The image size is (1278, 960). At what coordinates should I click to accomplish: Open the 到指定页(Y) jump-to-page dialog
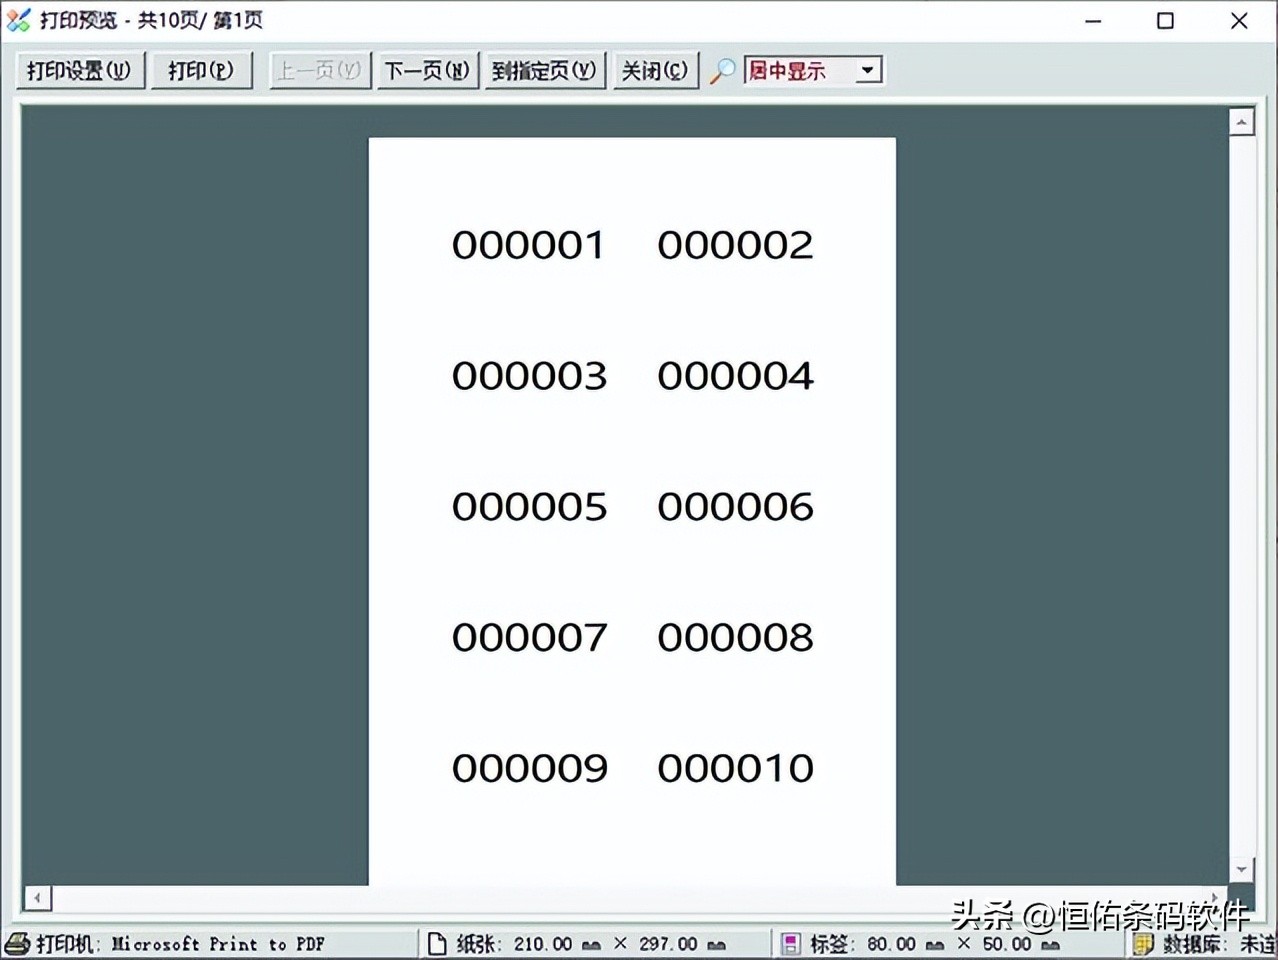(544, 71)
